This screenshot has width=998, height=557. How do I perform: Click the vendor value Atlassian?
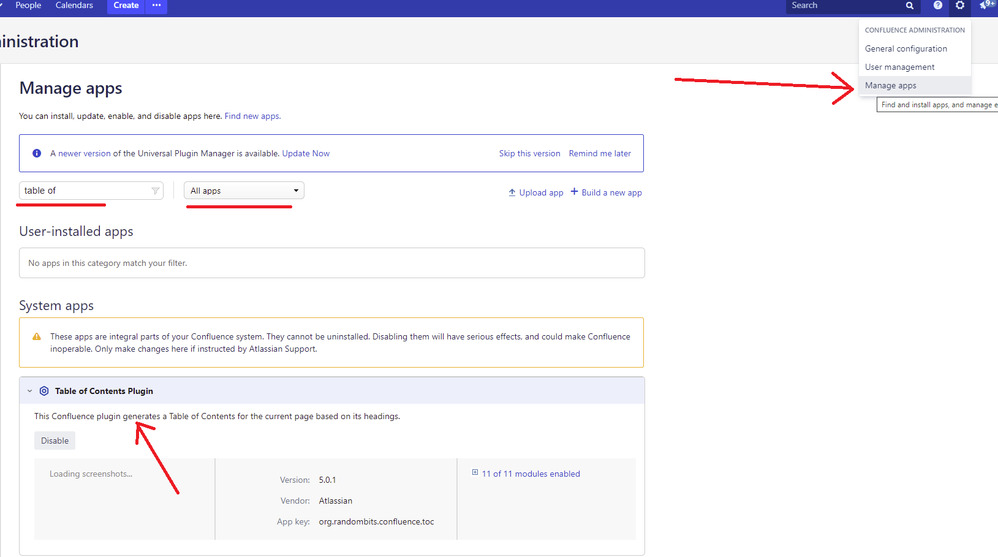tap(335, 501)
